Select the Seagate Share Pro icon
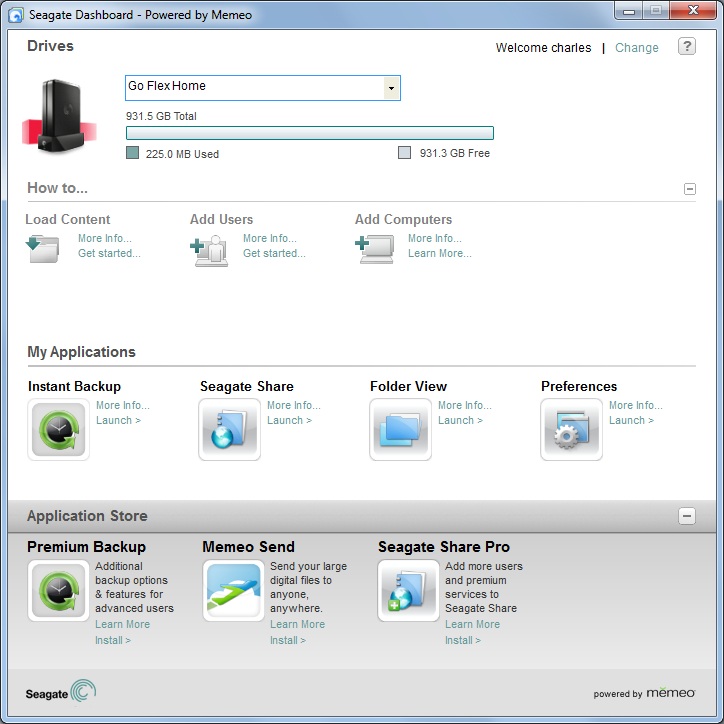Screen dimensions: 724x724 pyautogui.click(x=408, y=591)
